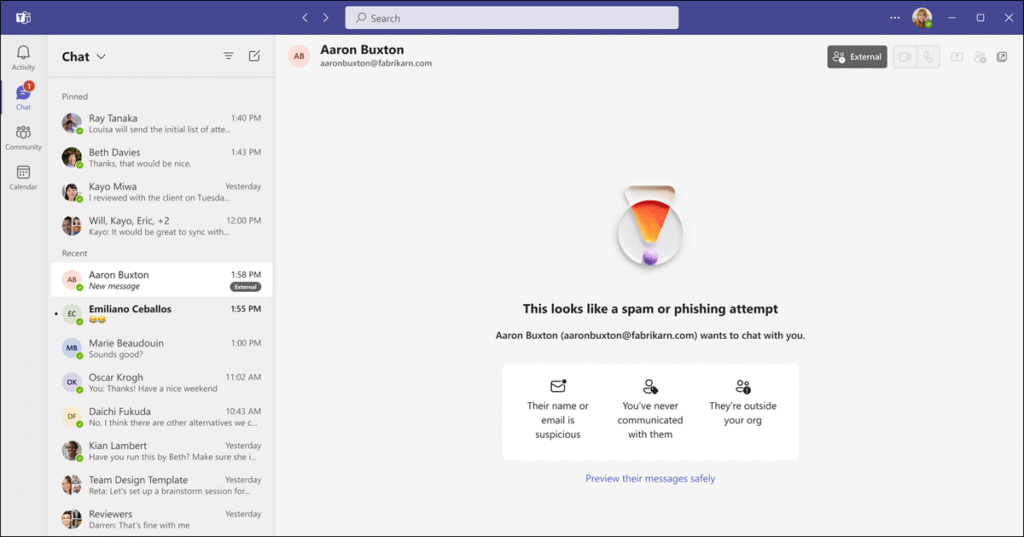Click aaronbuxton@fabrikarn.com under header name
Viewport: 1024px width, 537px height.
376,63
